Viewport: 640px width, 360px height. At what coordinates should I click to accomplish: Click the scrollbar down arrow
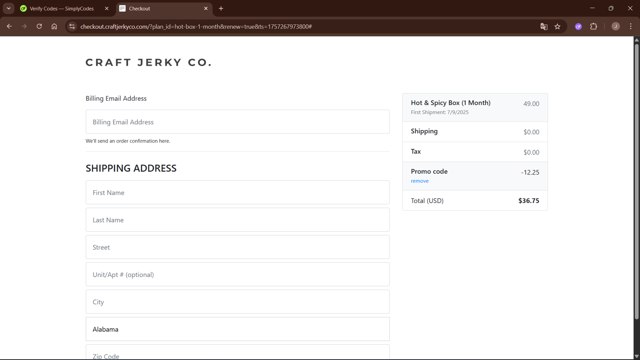coord(636,357)
